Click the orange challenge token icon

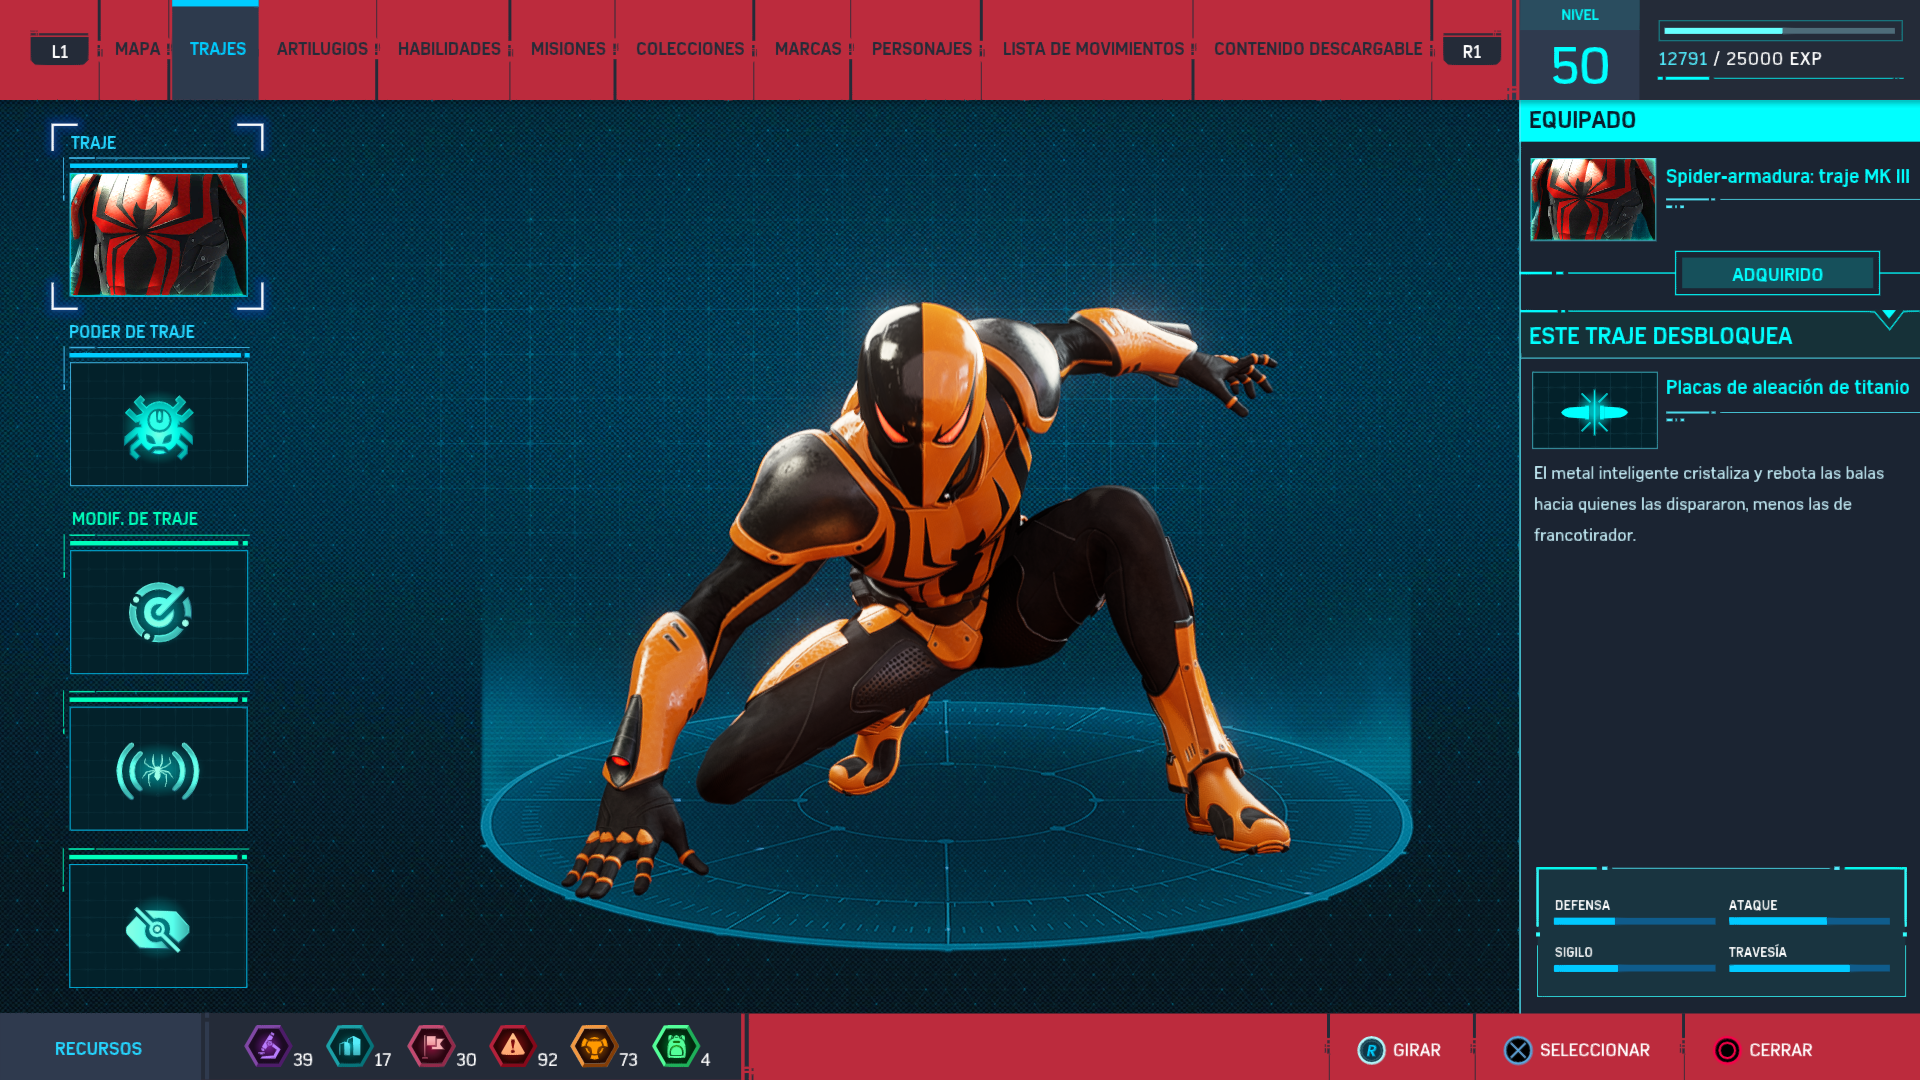pos(594,1047)
